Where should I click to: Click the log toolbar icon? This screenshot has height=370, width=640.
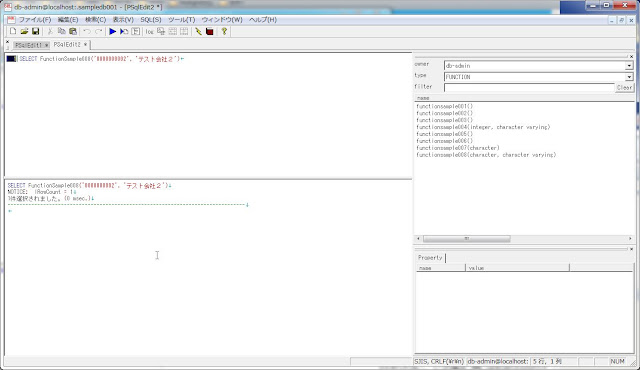point(149,31)
